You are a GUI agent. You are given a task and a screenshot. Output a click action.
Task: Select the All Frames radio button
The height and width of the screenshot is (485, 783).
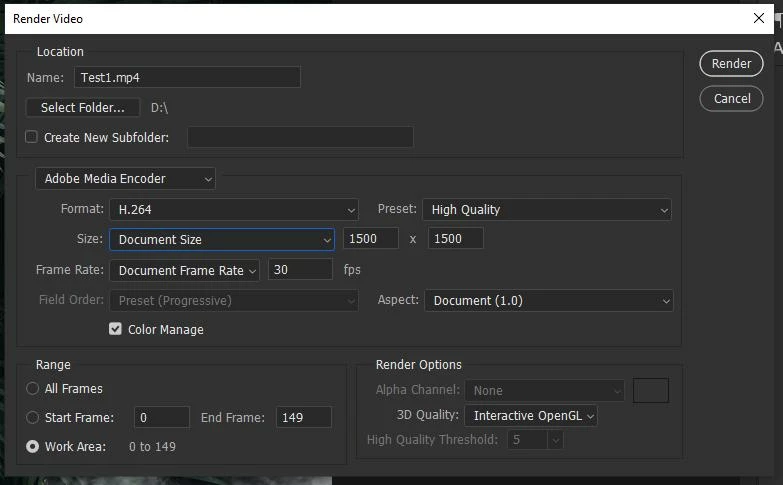tap(32, 388)
